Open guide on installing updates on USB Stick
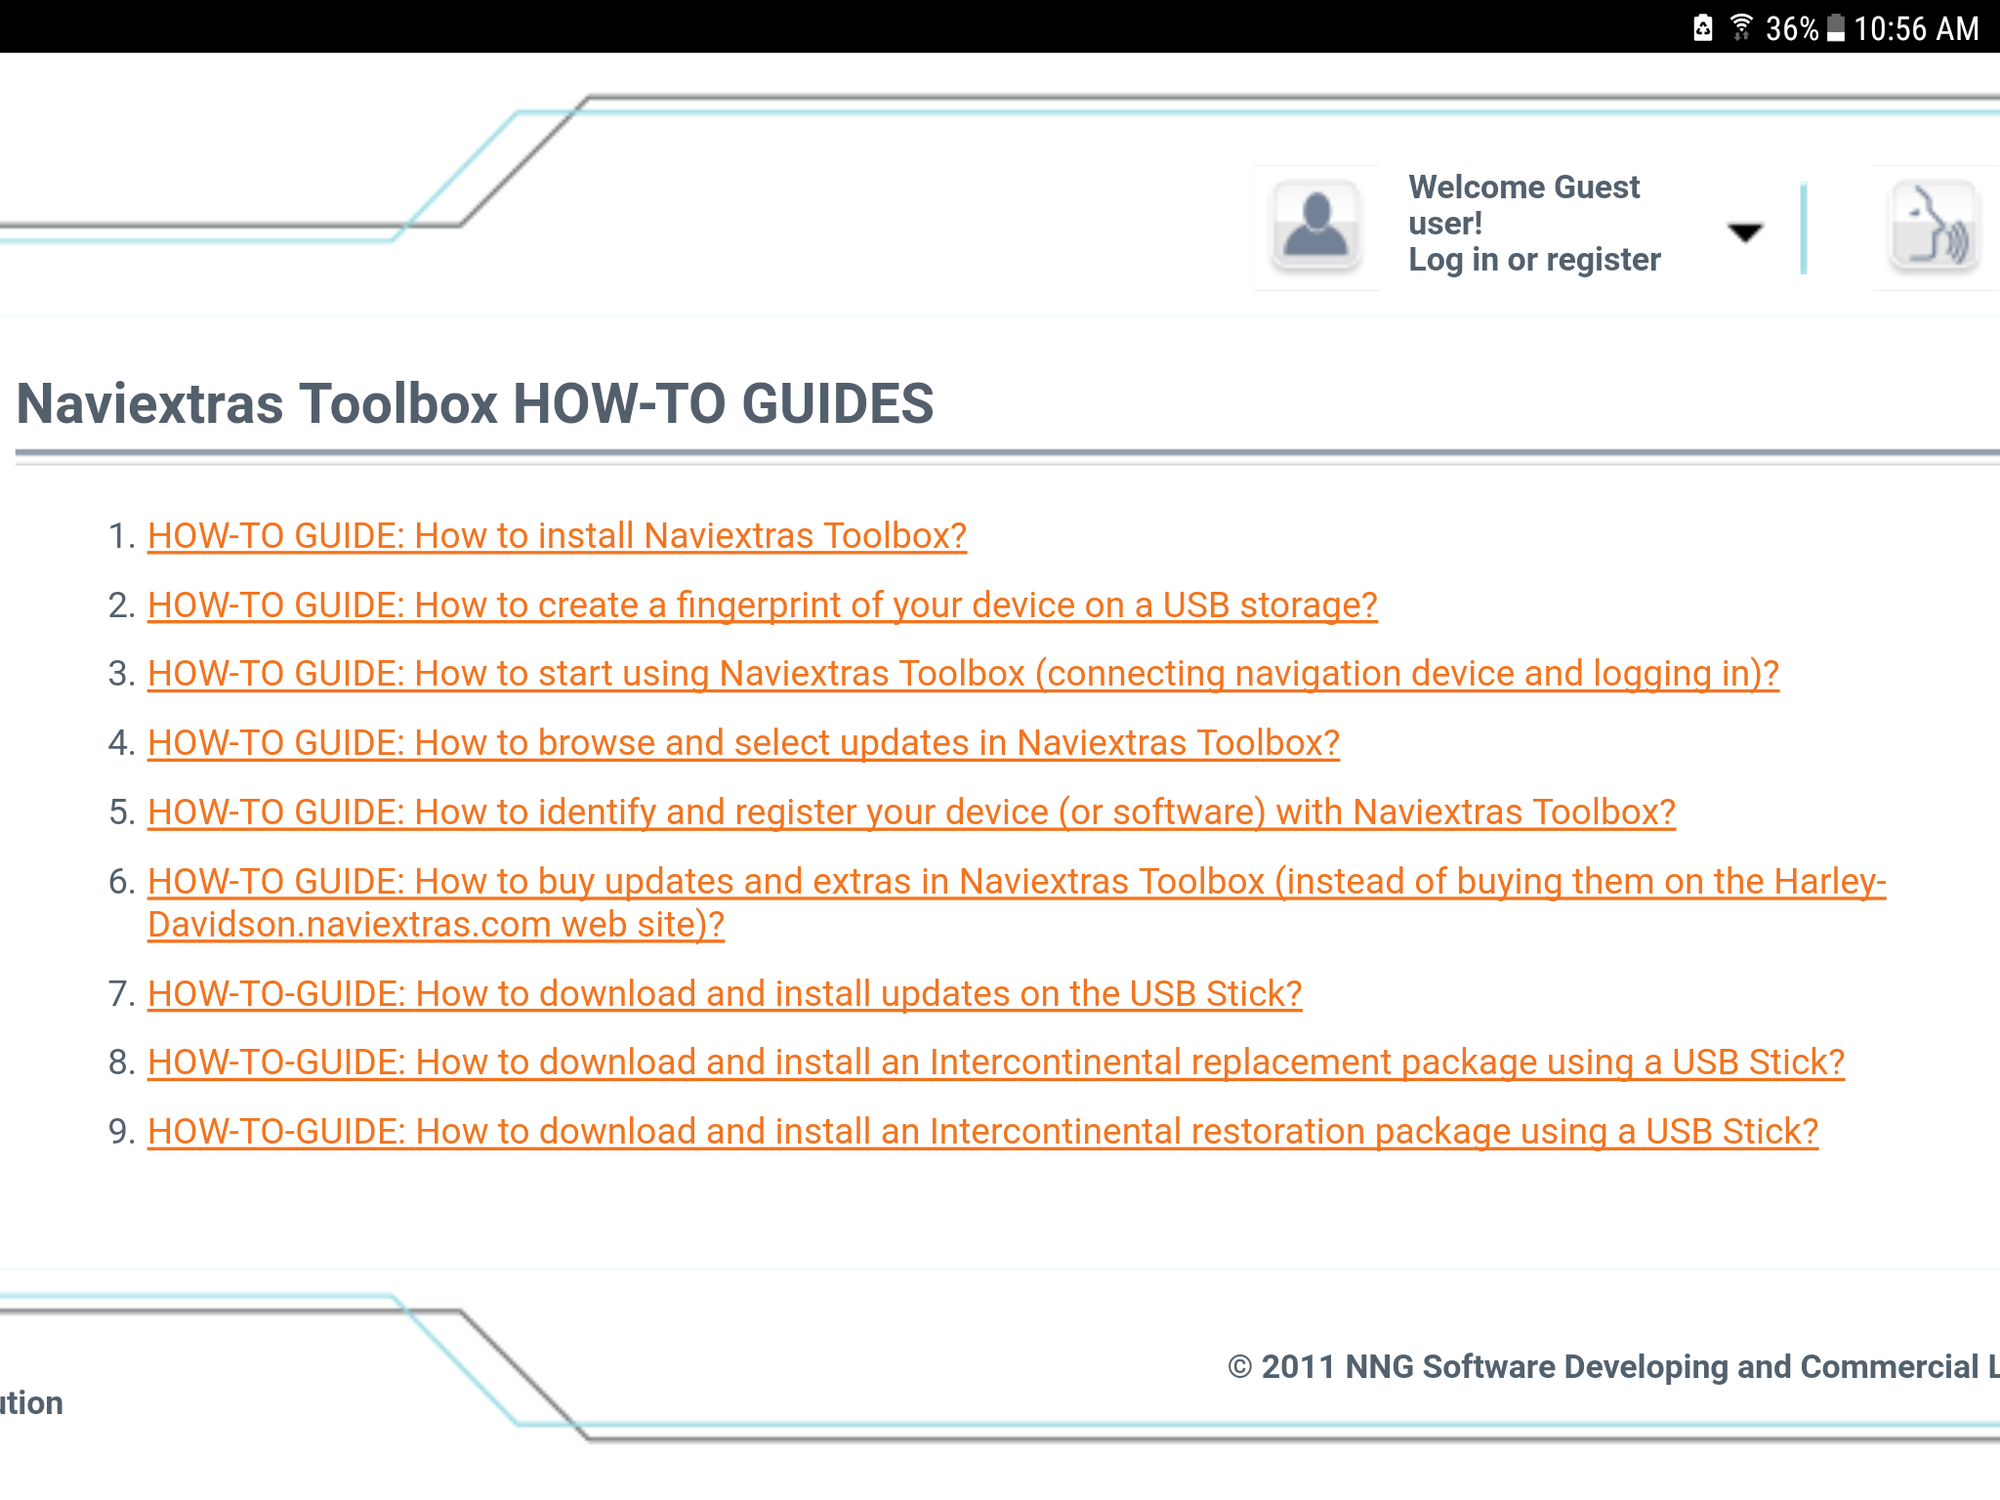The width and height of the screenshot is (2000, 1500). tap(724, 994)
